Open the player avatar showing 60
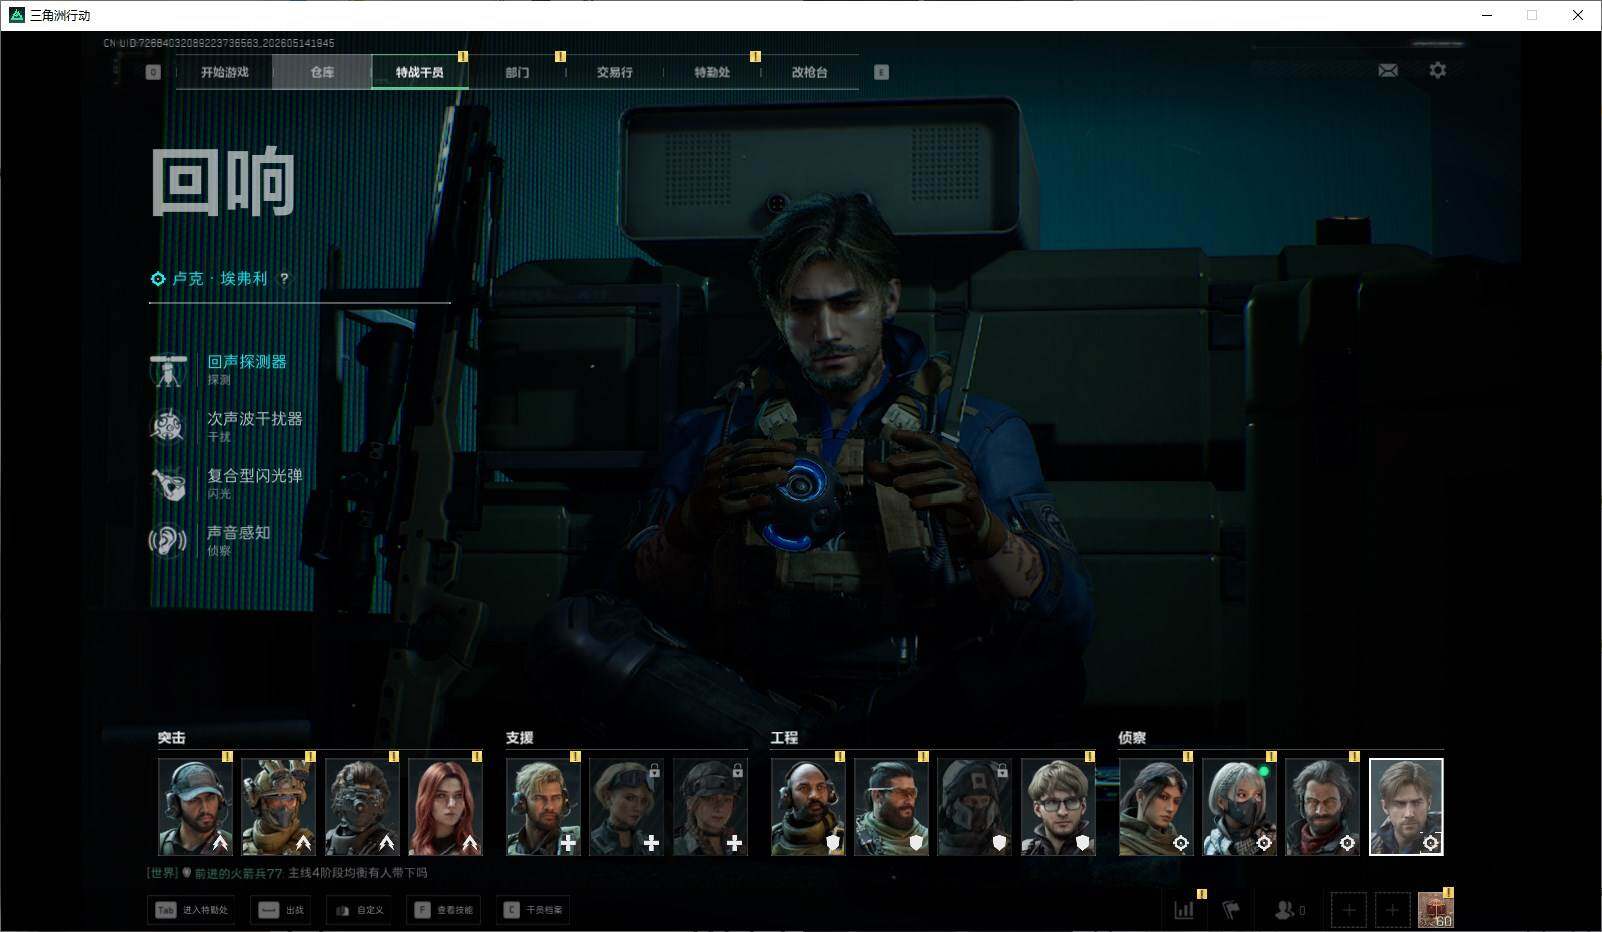This screenshot has height=932, width=1602. [1436, 910]
